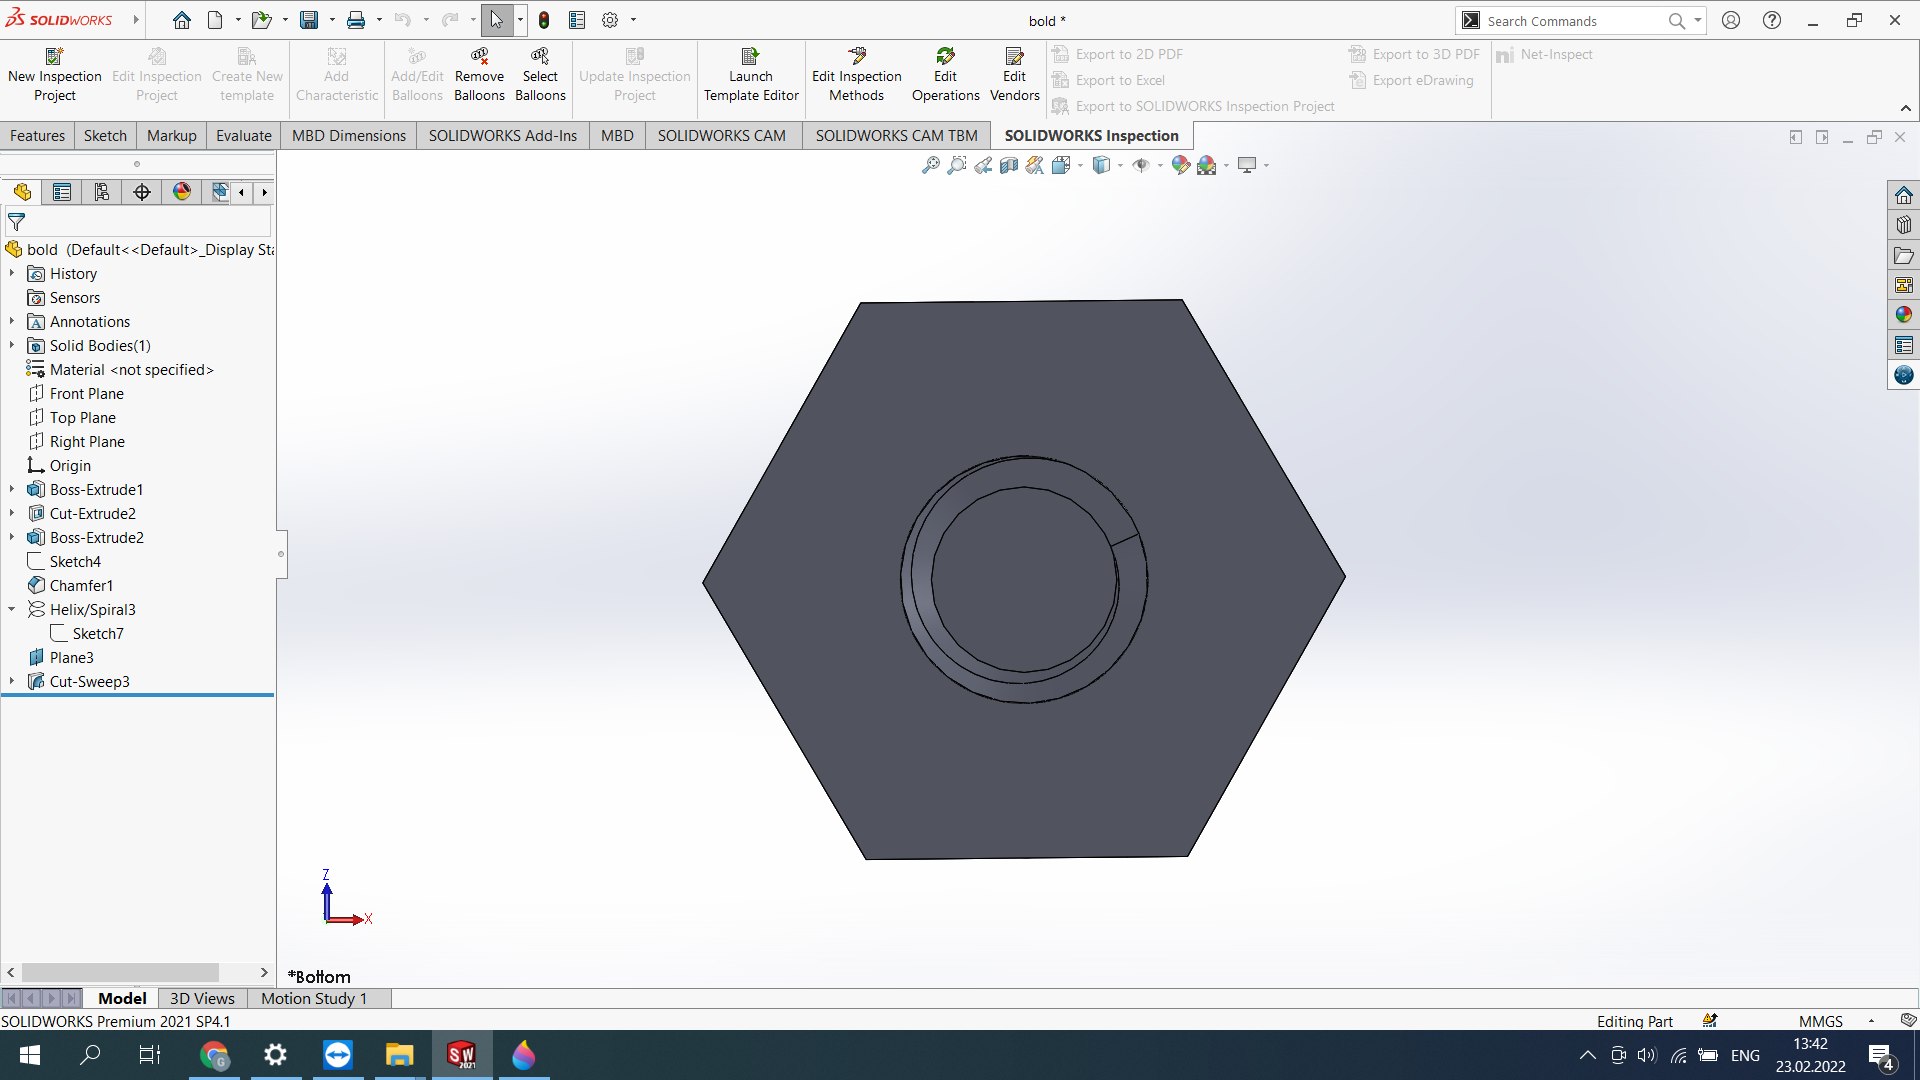The width and height of the screenshot is (1920, 1080).
Task: Open Custom Properties tab in task pane
Action: click(1903, 345)
